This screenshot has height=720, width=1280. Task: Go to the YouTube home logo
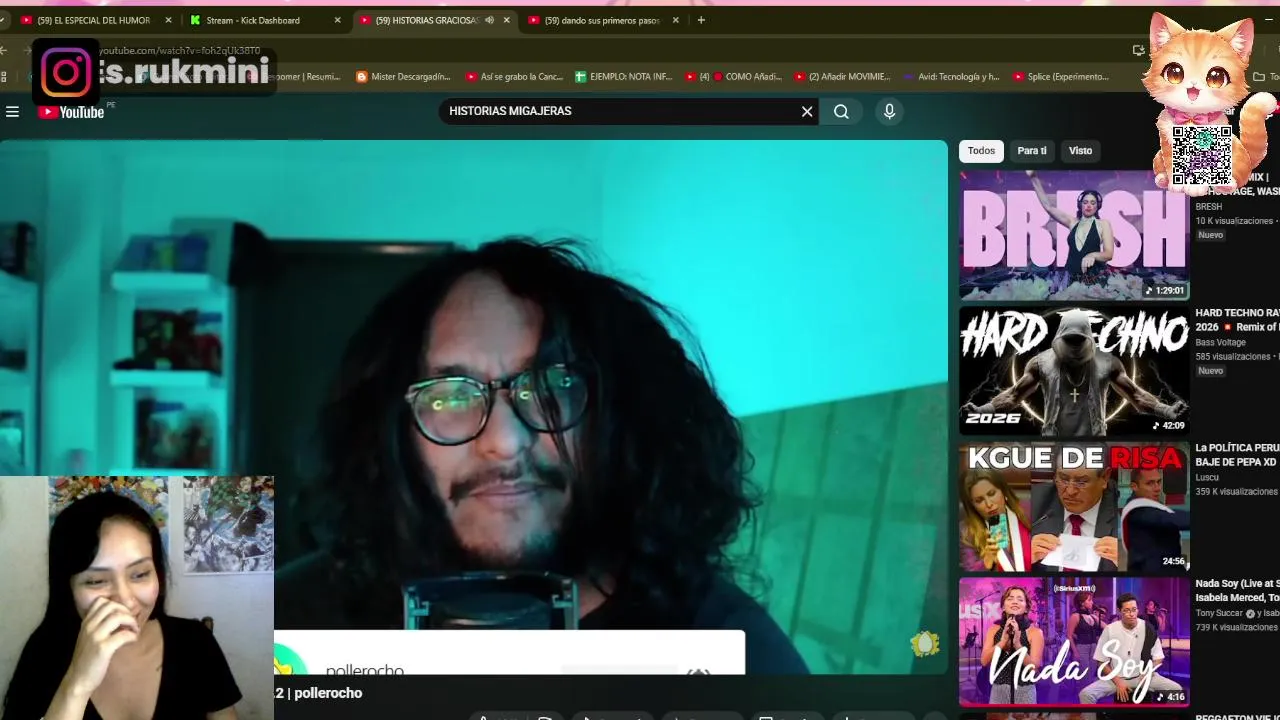click(71, 112)
